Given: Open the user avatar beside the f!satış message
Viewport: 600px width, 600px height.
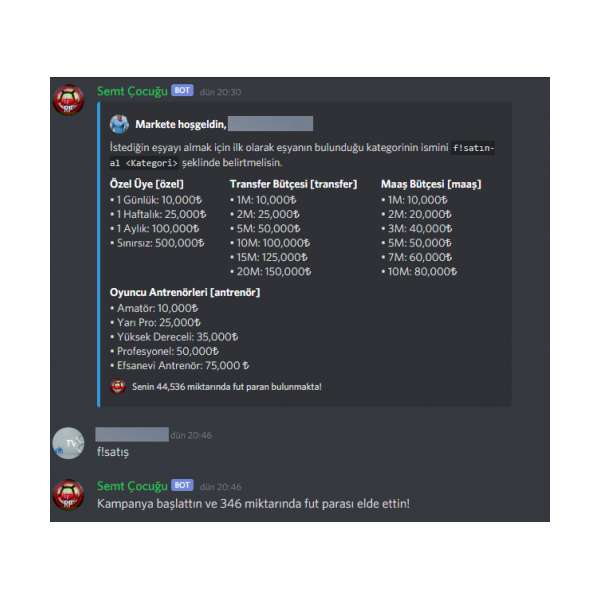Looking at the screenshot, I should click(x=68, y=443).
